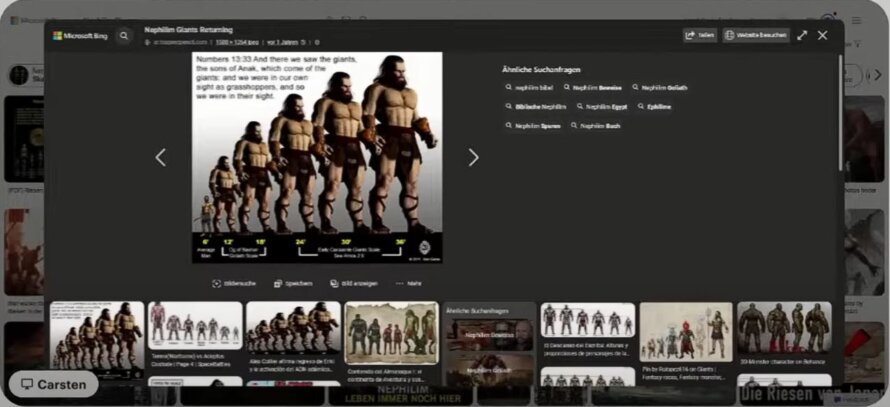Click the Microsoft Bing logo

(80, 36)
